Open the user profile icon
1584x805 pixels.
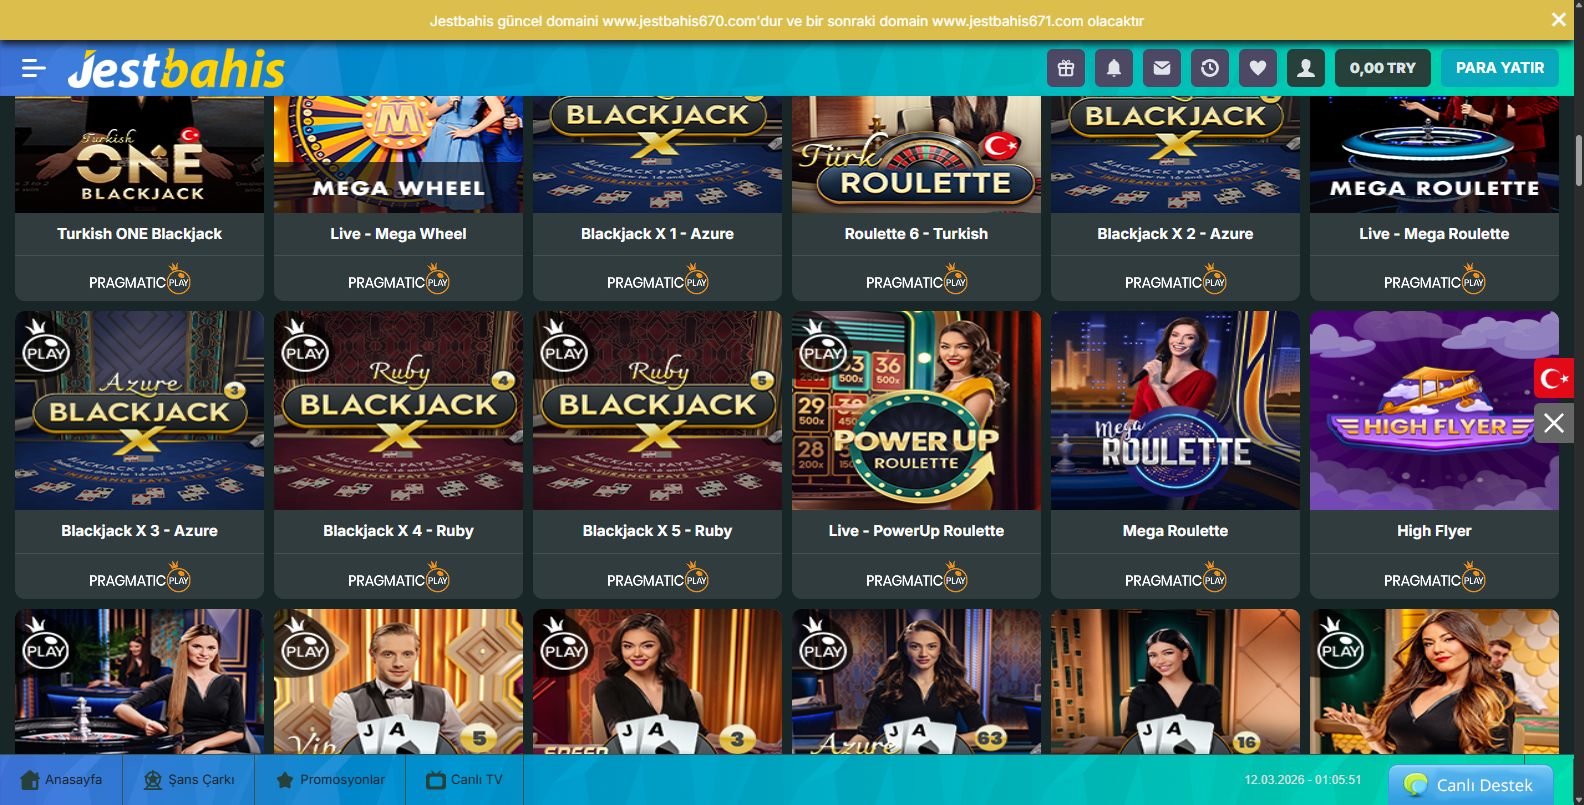point(1306,68)
